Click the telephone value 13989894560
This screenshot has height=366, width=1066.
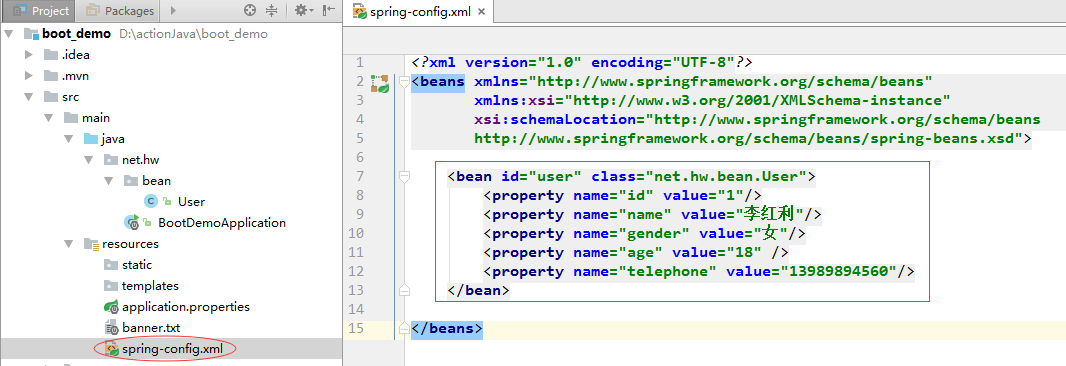838,271
